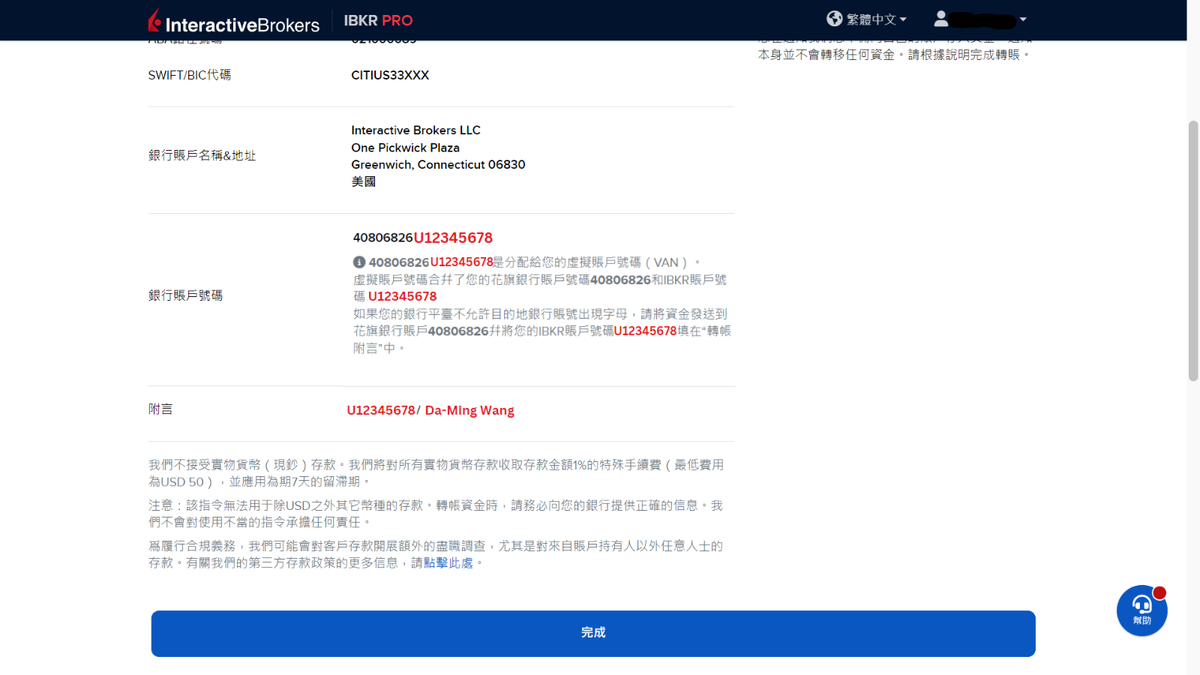Click the 附言 reference U12345678/ Da-Ming Wang
The width and height of the screenshot is (1200, 675).
click(x=430, y=410)
